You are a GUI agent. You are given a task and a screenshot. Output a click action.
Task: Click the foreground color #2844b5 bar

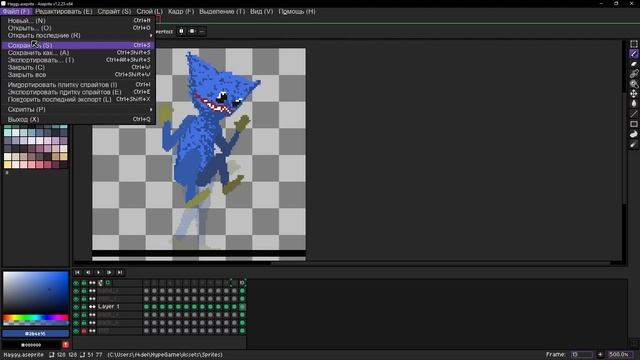[36, 333]
